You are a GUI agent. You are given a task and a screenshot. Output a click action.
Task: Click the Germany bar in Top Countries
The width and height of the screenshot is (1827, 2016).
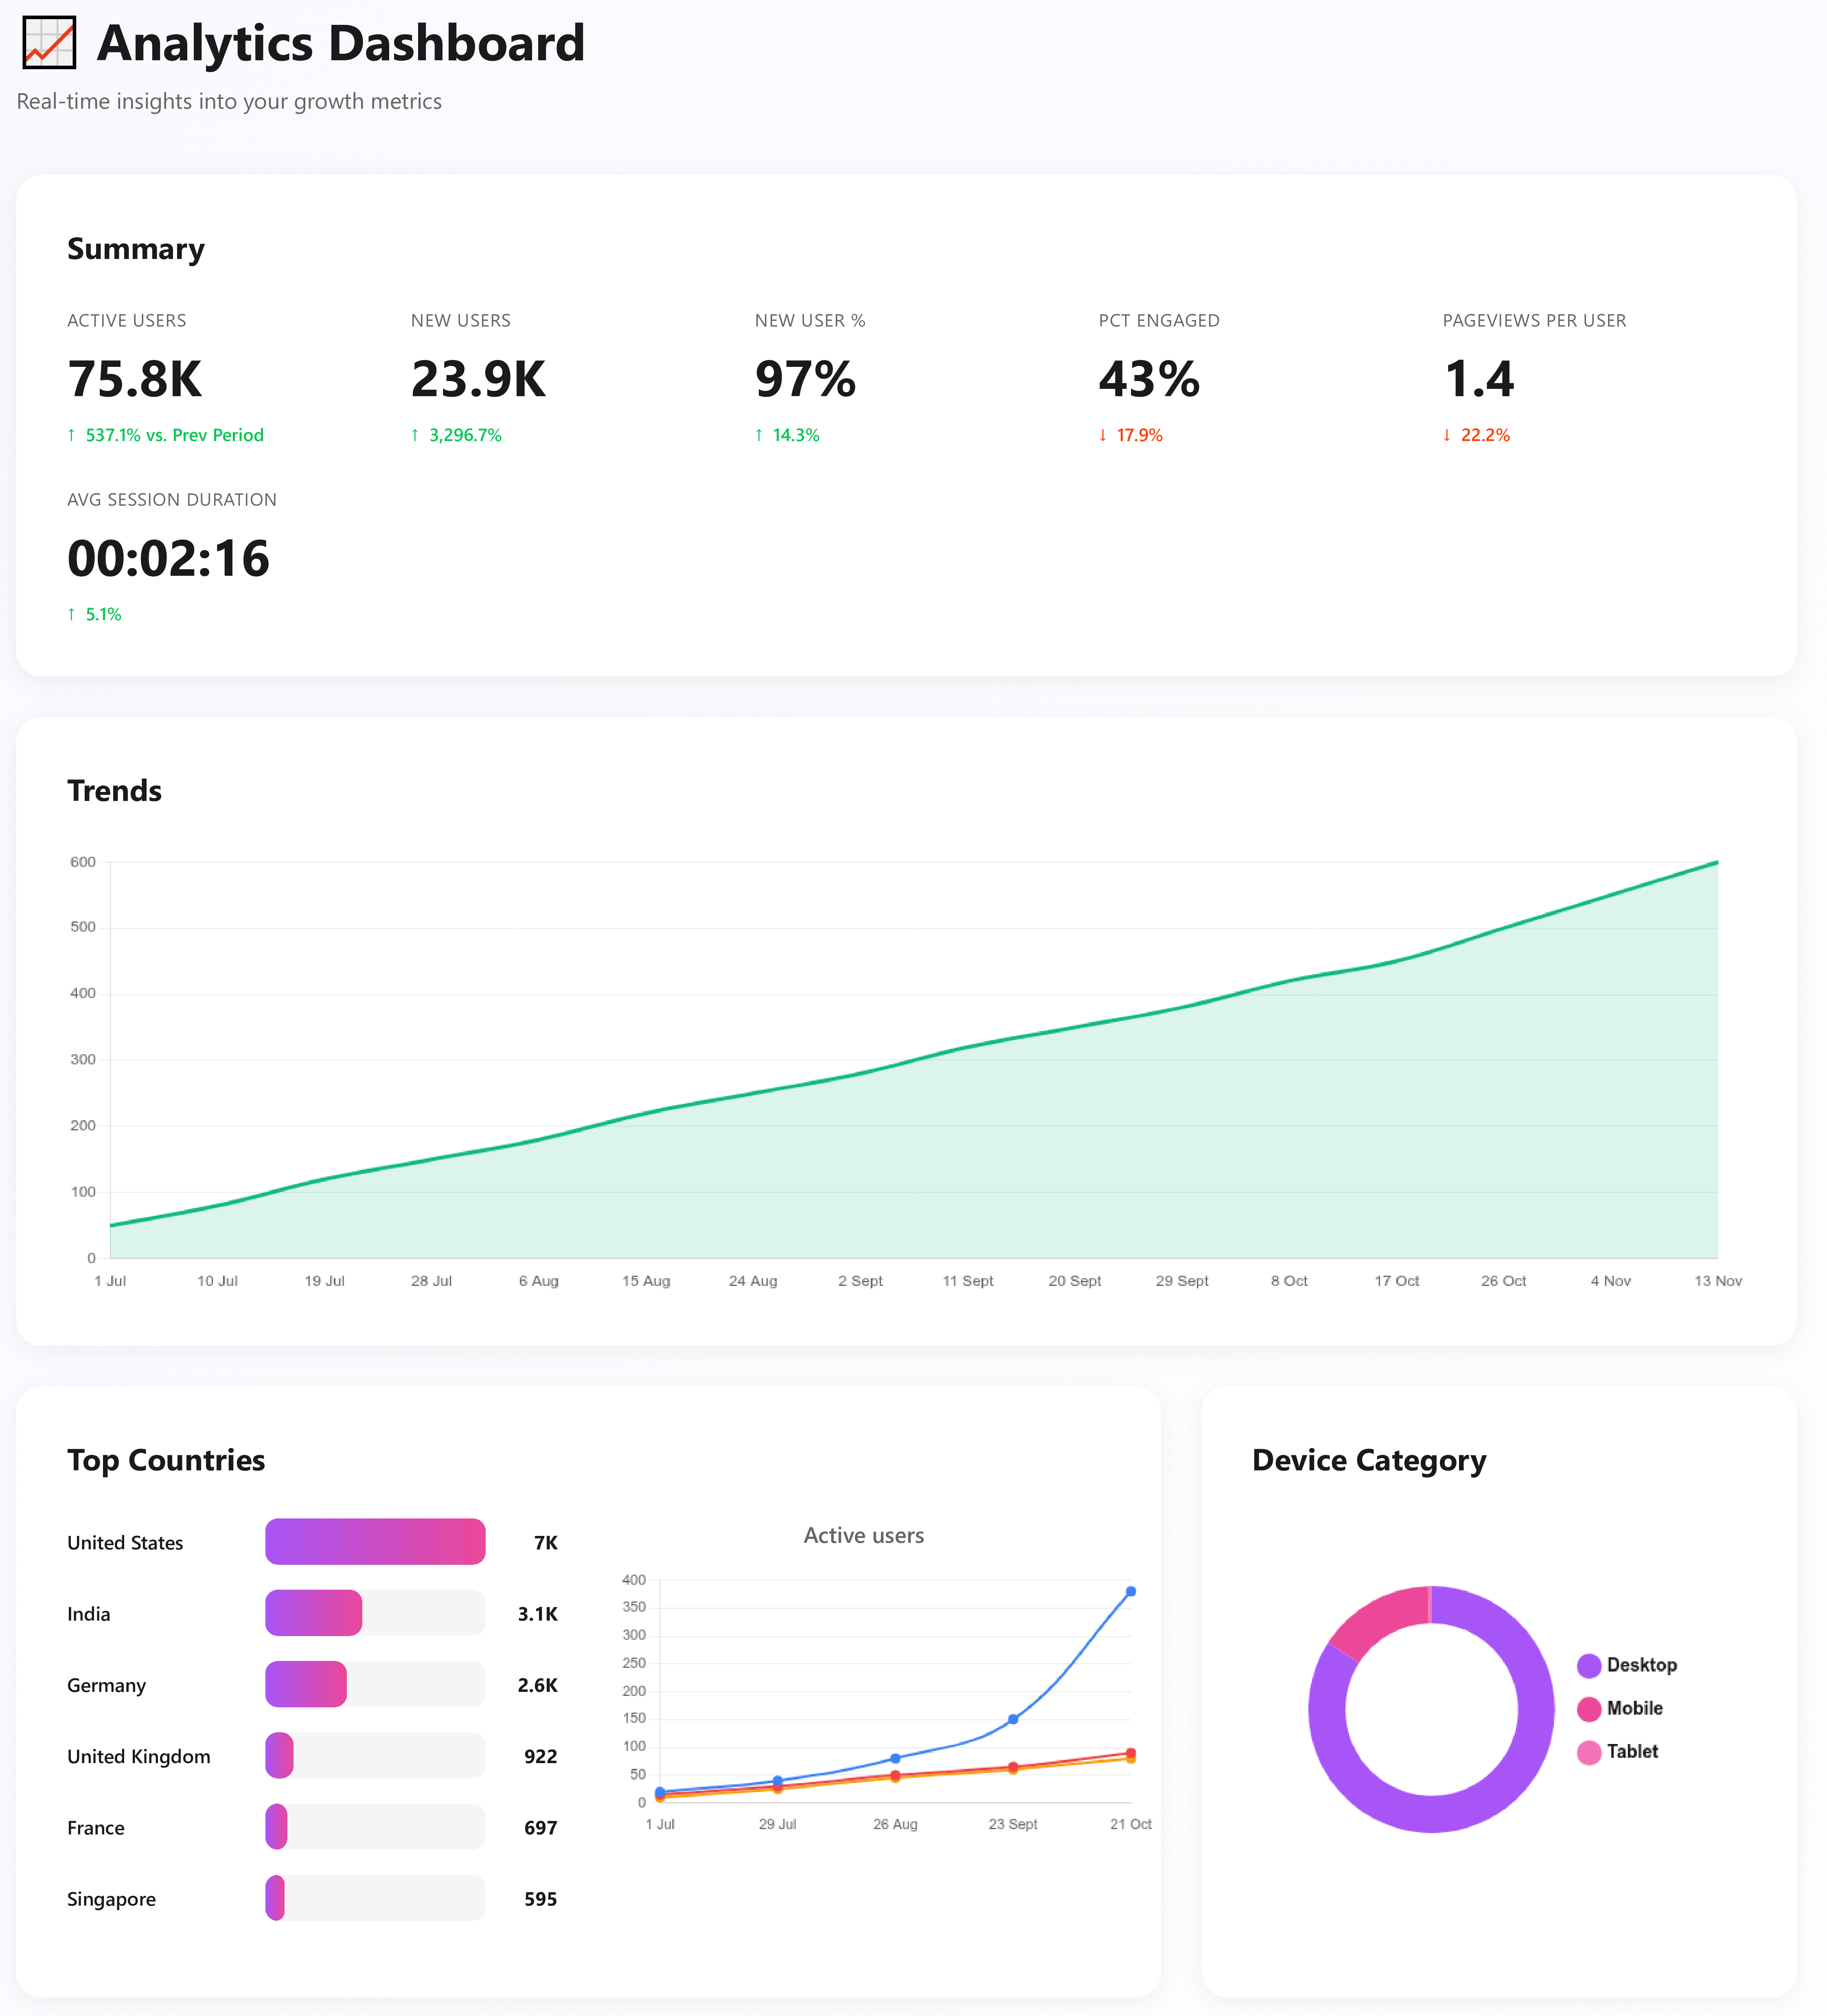[306, 1684]
